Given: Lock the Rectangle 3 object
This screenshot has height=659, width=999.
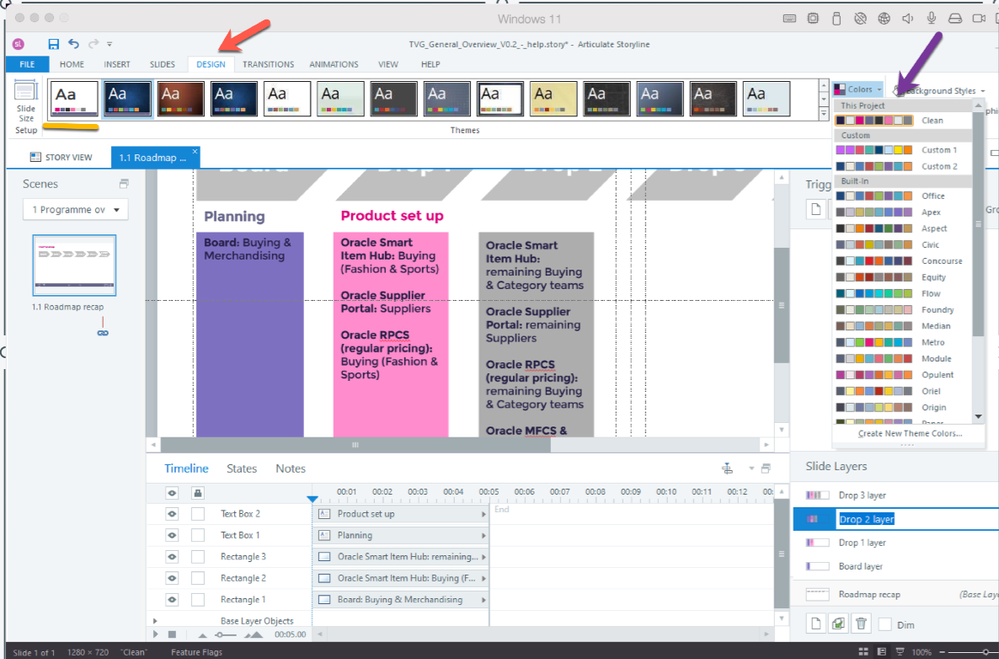Looking at the screenshot, I should 198,556.
